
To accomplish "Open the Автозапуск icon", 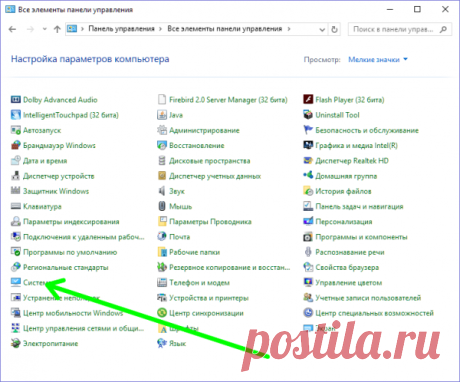I will click(x=16, y=130).
